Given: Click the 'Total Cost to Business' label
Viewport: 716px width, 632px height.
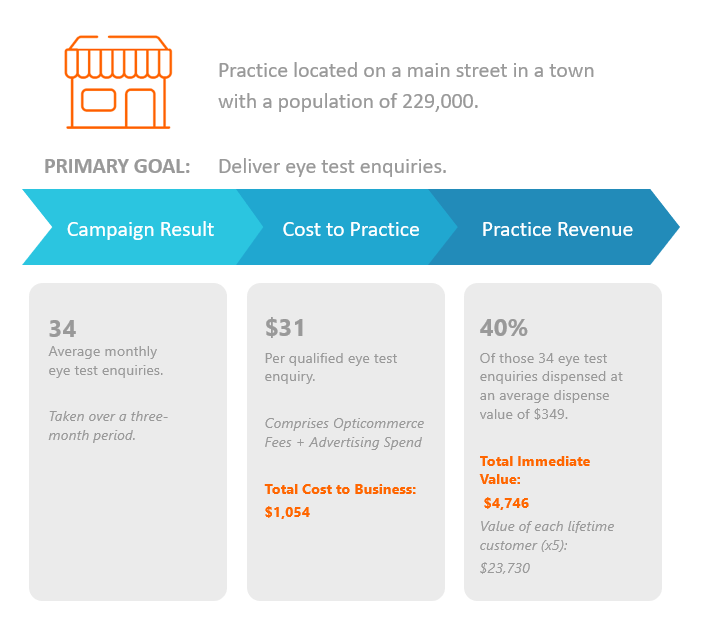Looking at the screenshot, I should (340, 489).
